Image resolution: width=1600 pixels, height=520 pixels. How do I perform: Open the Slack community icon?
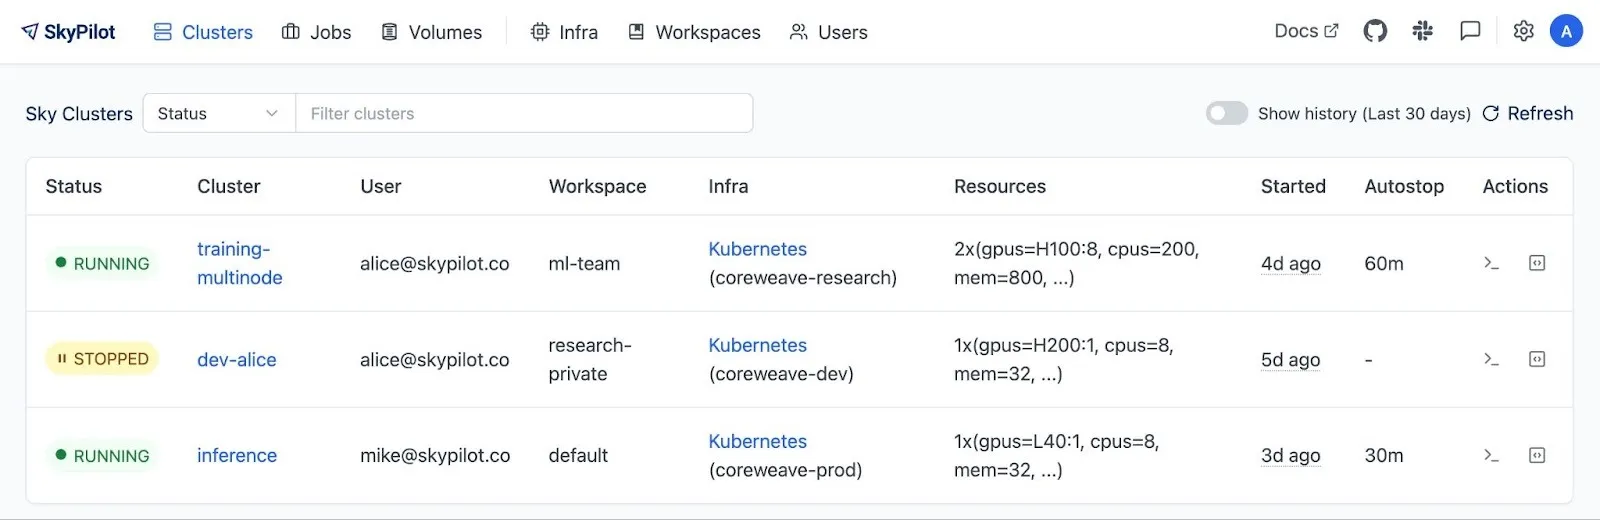pyautogui.click(x=1422, y=31)
